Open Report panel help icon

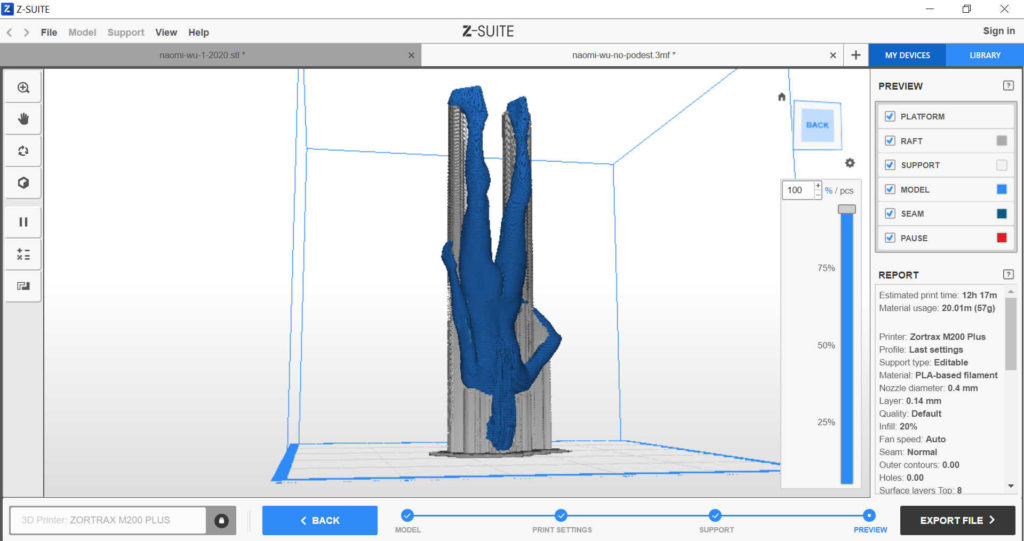point(1008,274)
